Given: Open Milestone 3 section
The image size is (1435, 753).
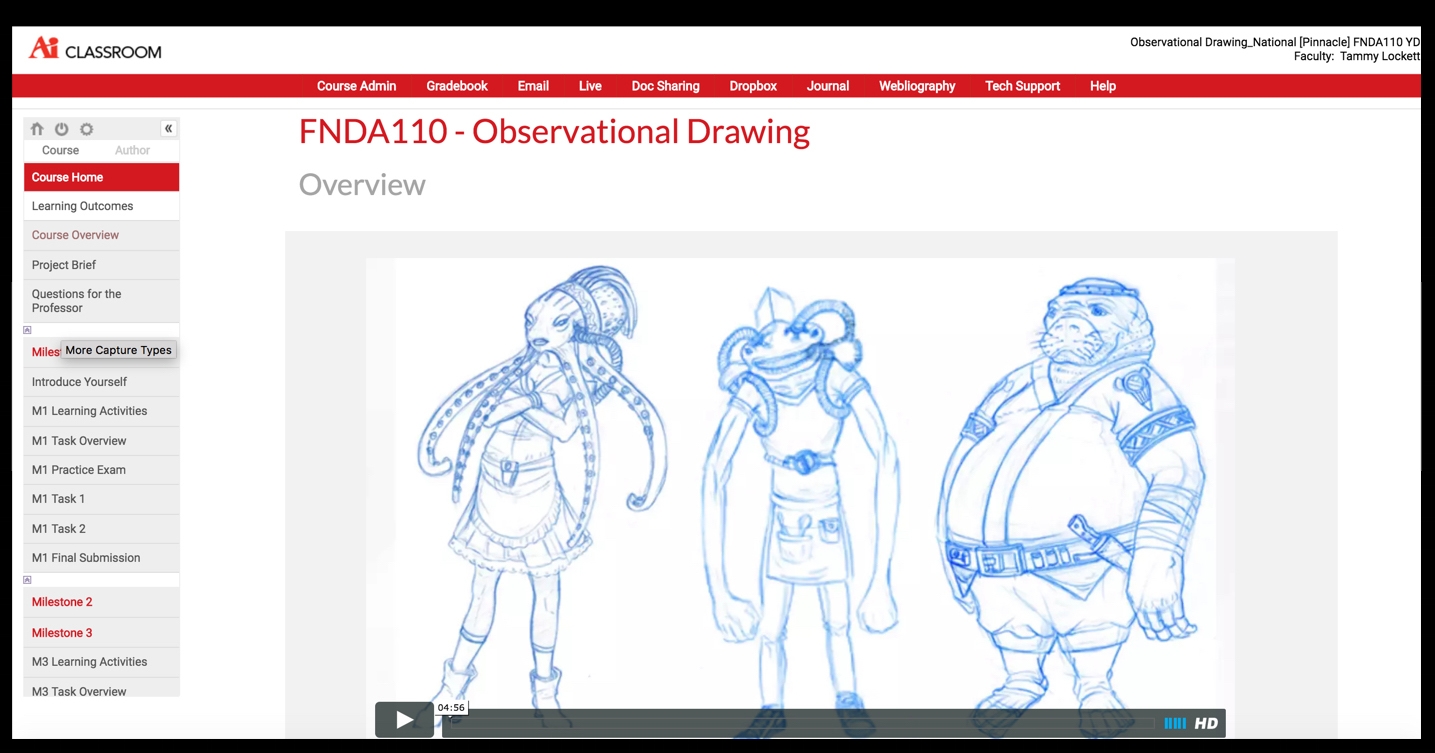Looking at the screenshot, I should [101, 633].
